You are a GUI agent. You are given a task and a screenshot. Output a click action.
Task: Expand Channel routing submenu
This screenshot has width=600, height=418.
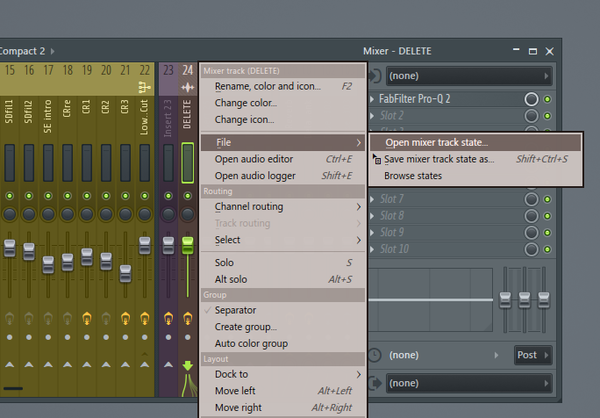coord(283,207)
